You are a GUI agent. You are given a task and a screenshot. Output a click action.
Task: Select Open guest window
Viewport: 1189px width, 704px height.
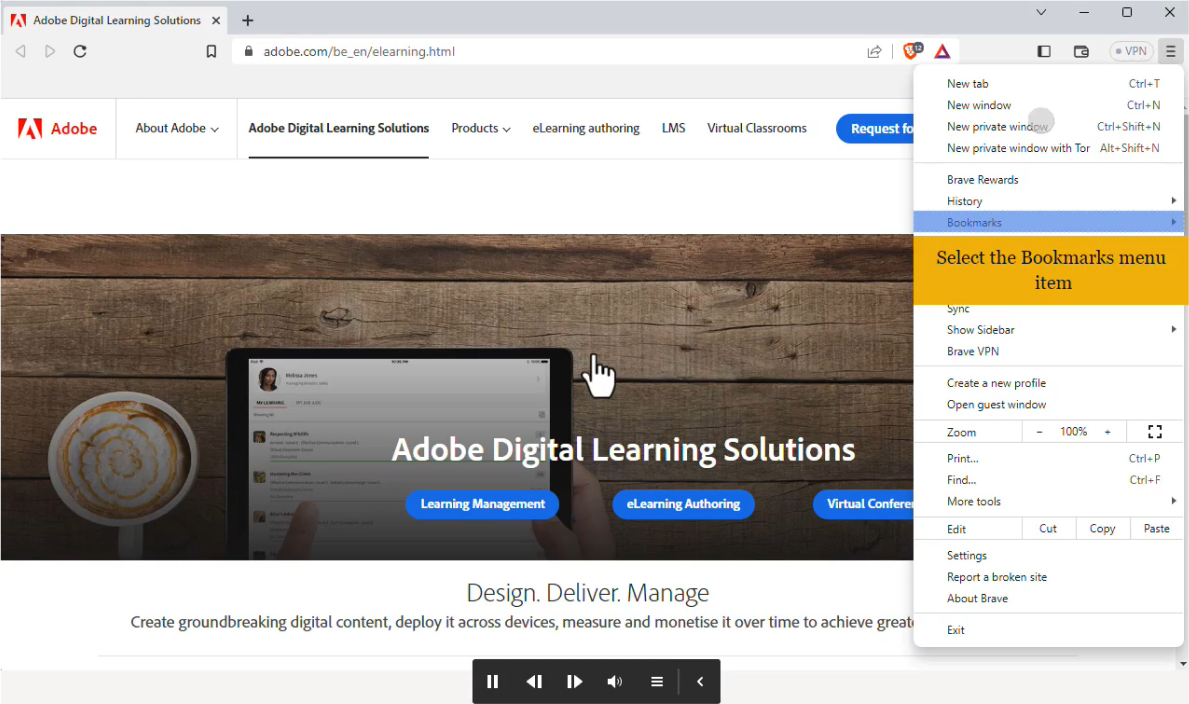pos(1048,404)
